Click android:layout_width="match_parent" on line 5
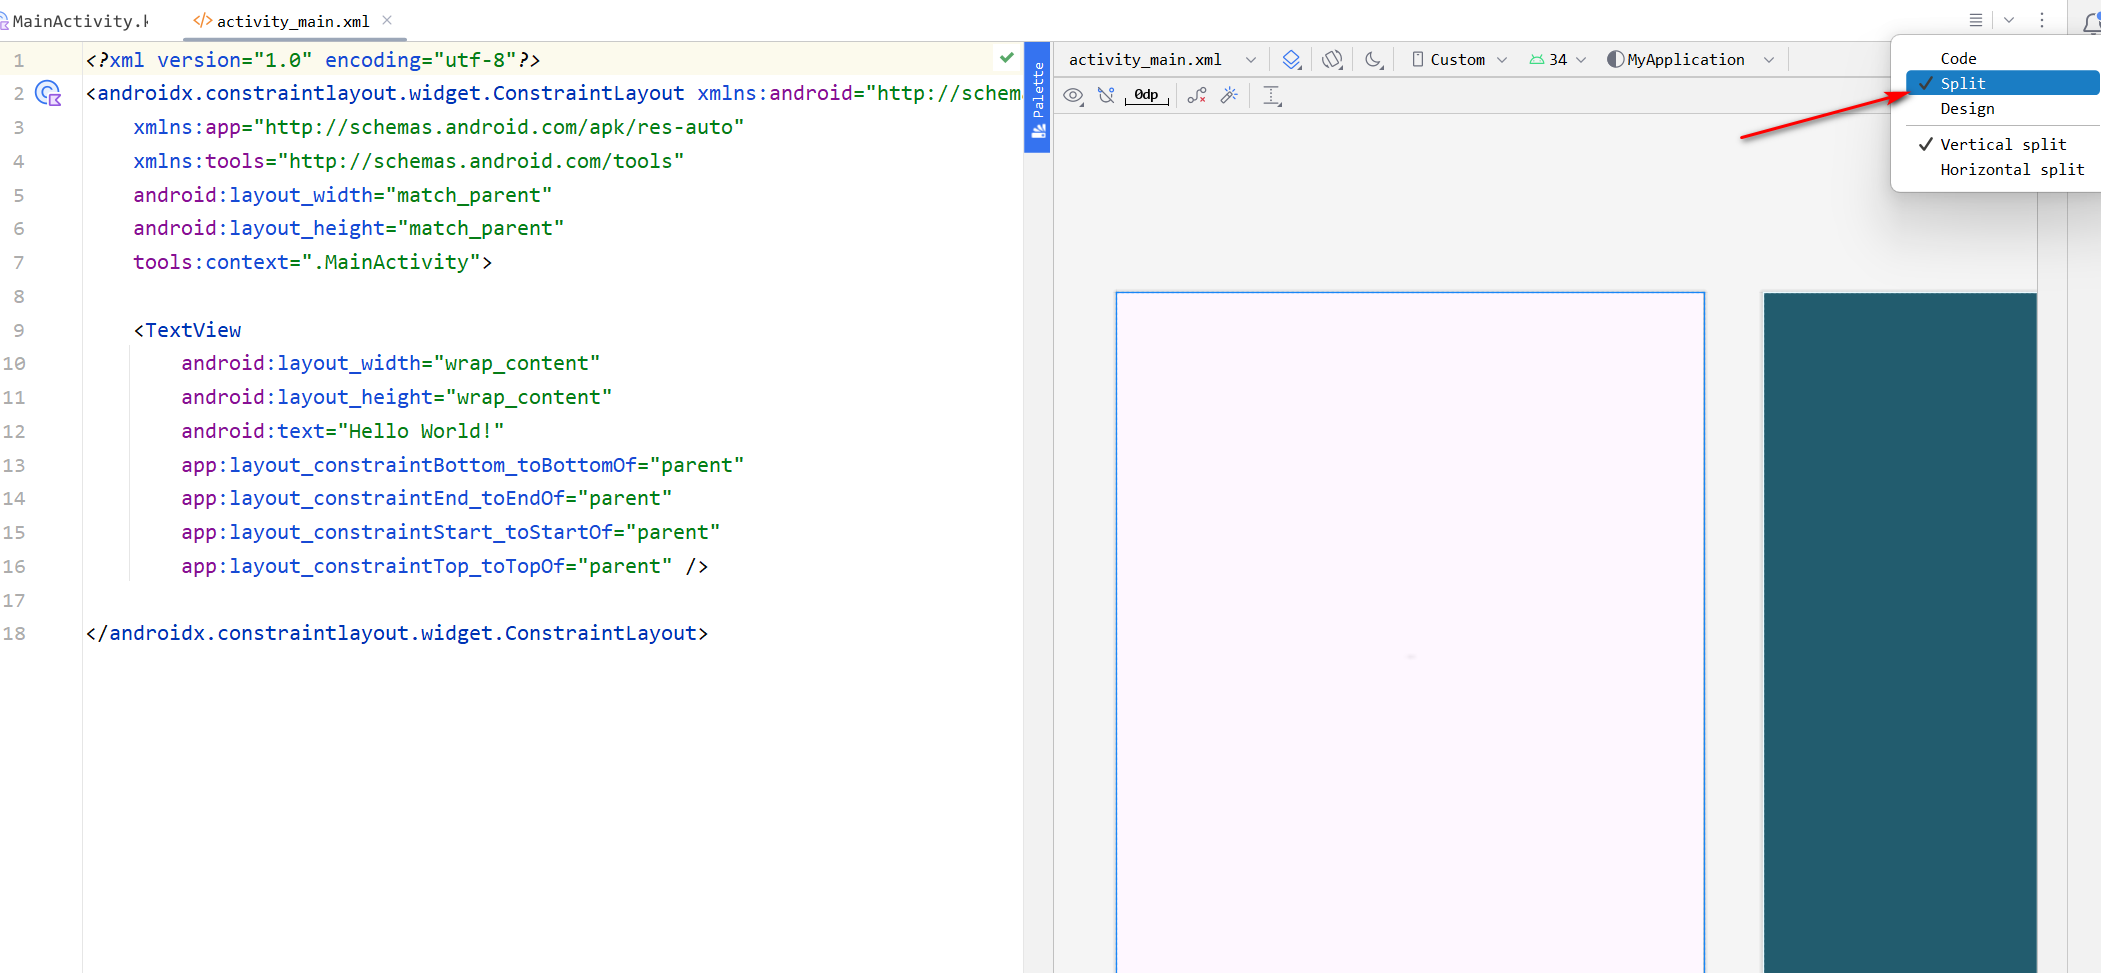Screen dimensions: 2101x973 coord(343,195)
